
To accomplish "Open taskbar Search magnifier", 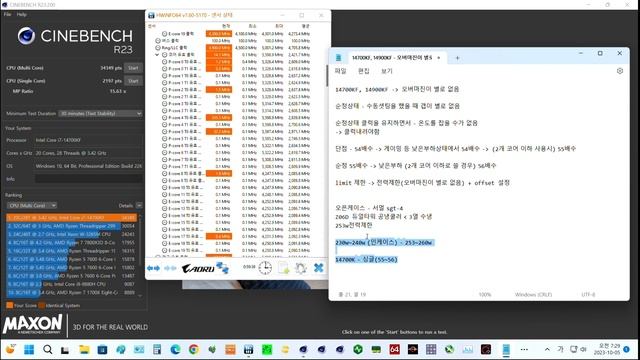I will click(x=47, y=350).
